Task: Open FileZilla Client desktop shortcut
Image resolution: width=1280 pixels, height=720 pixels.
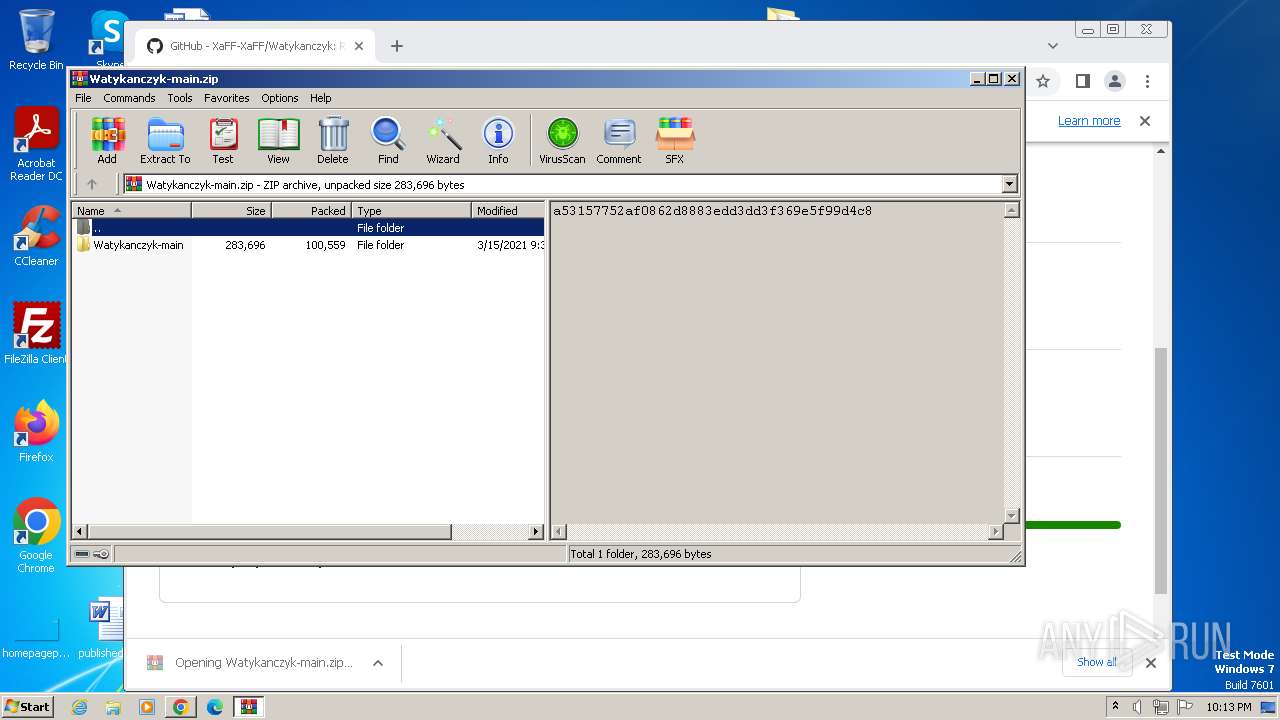Action: coord(36,334)
